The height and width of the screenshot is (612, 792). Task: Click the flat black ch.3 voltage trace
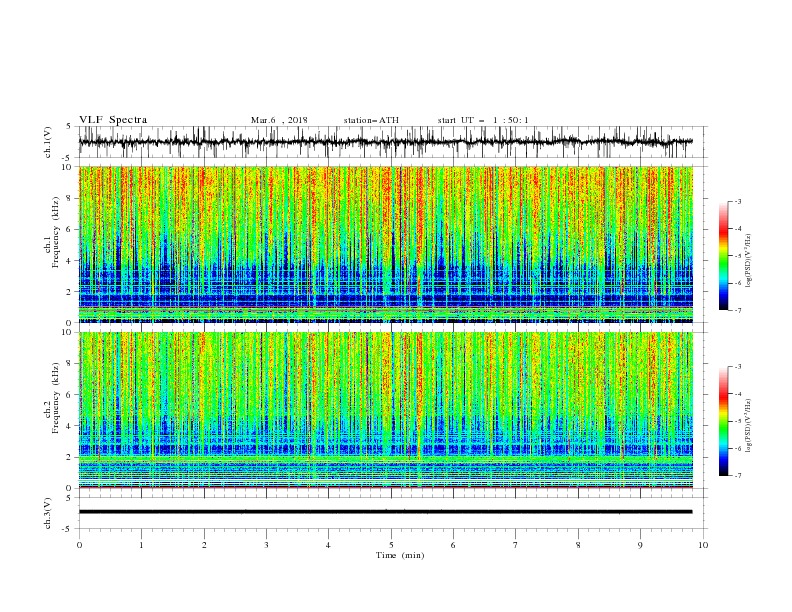[x=385, y=512]
